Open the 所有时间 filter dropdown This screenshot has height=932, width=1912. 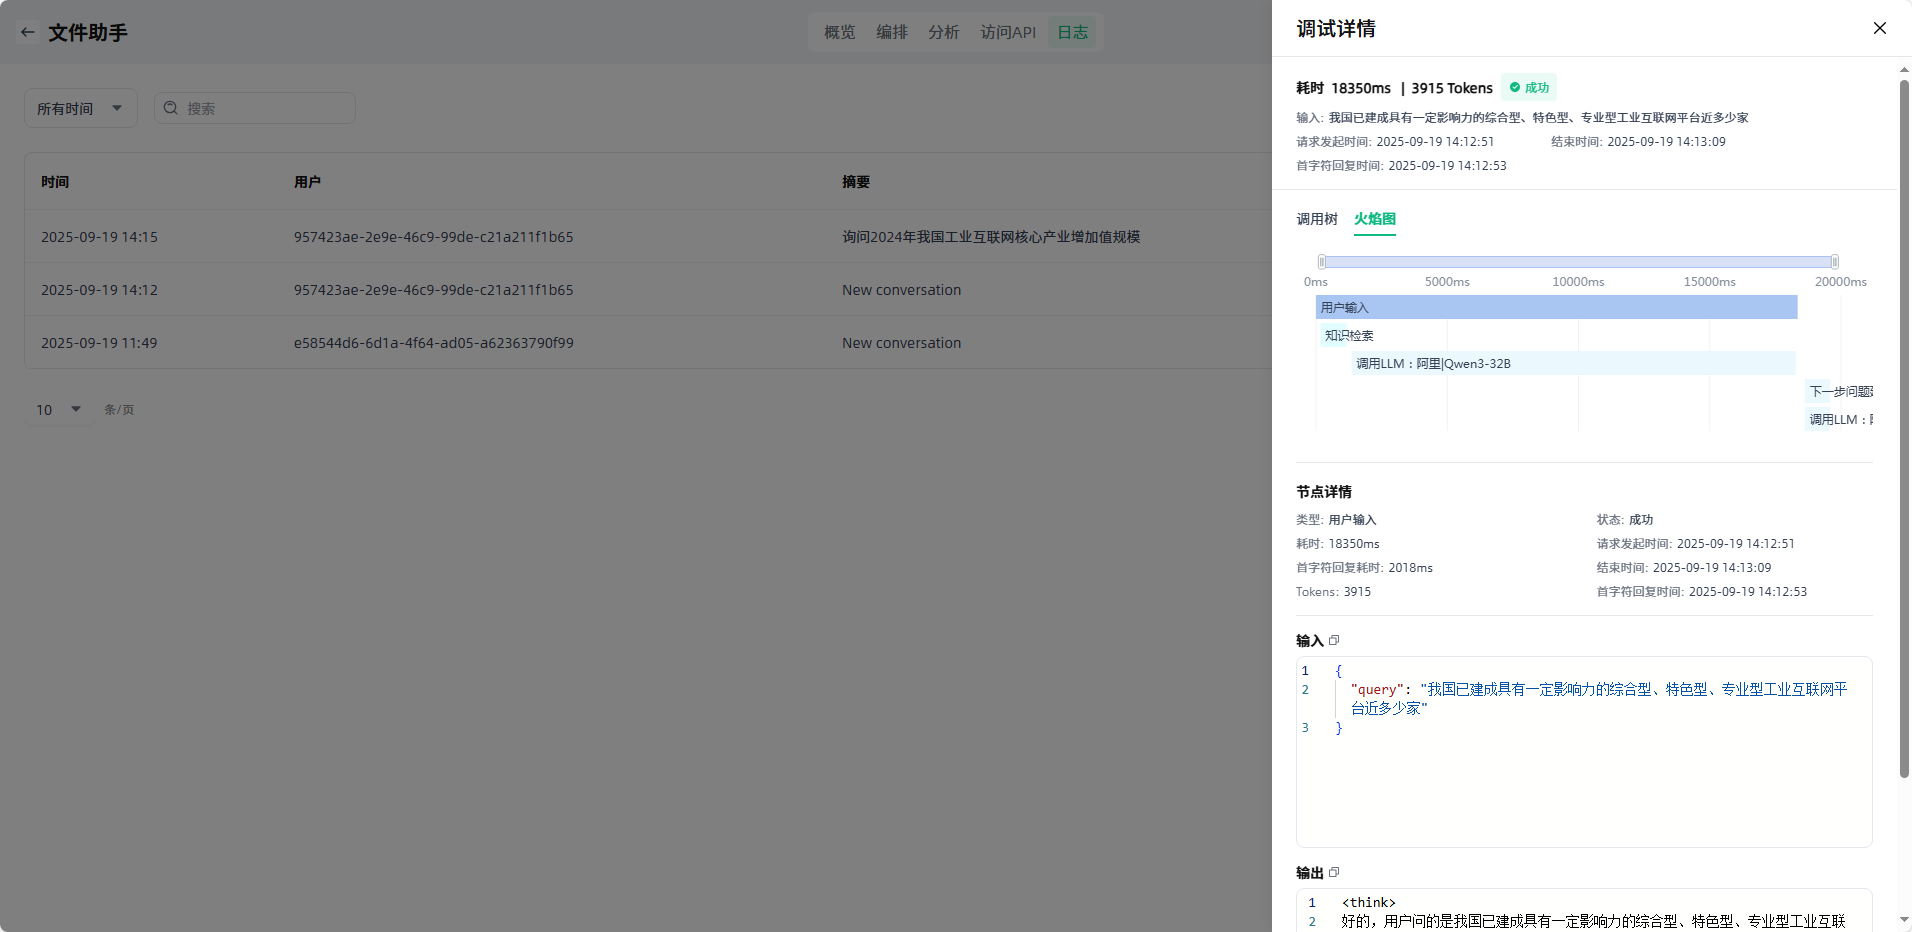[x=80, y=108]
